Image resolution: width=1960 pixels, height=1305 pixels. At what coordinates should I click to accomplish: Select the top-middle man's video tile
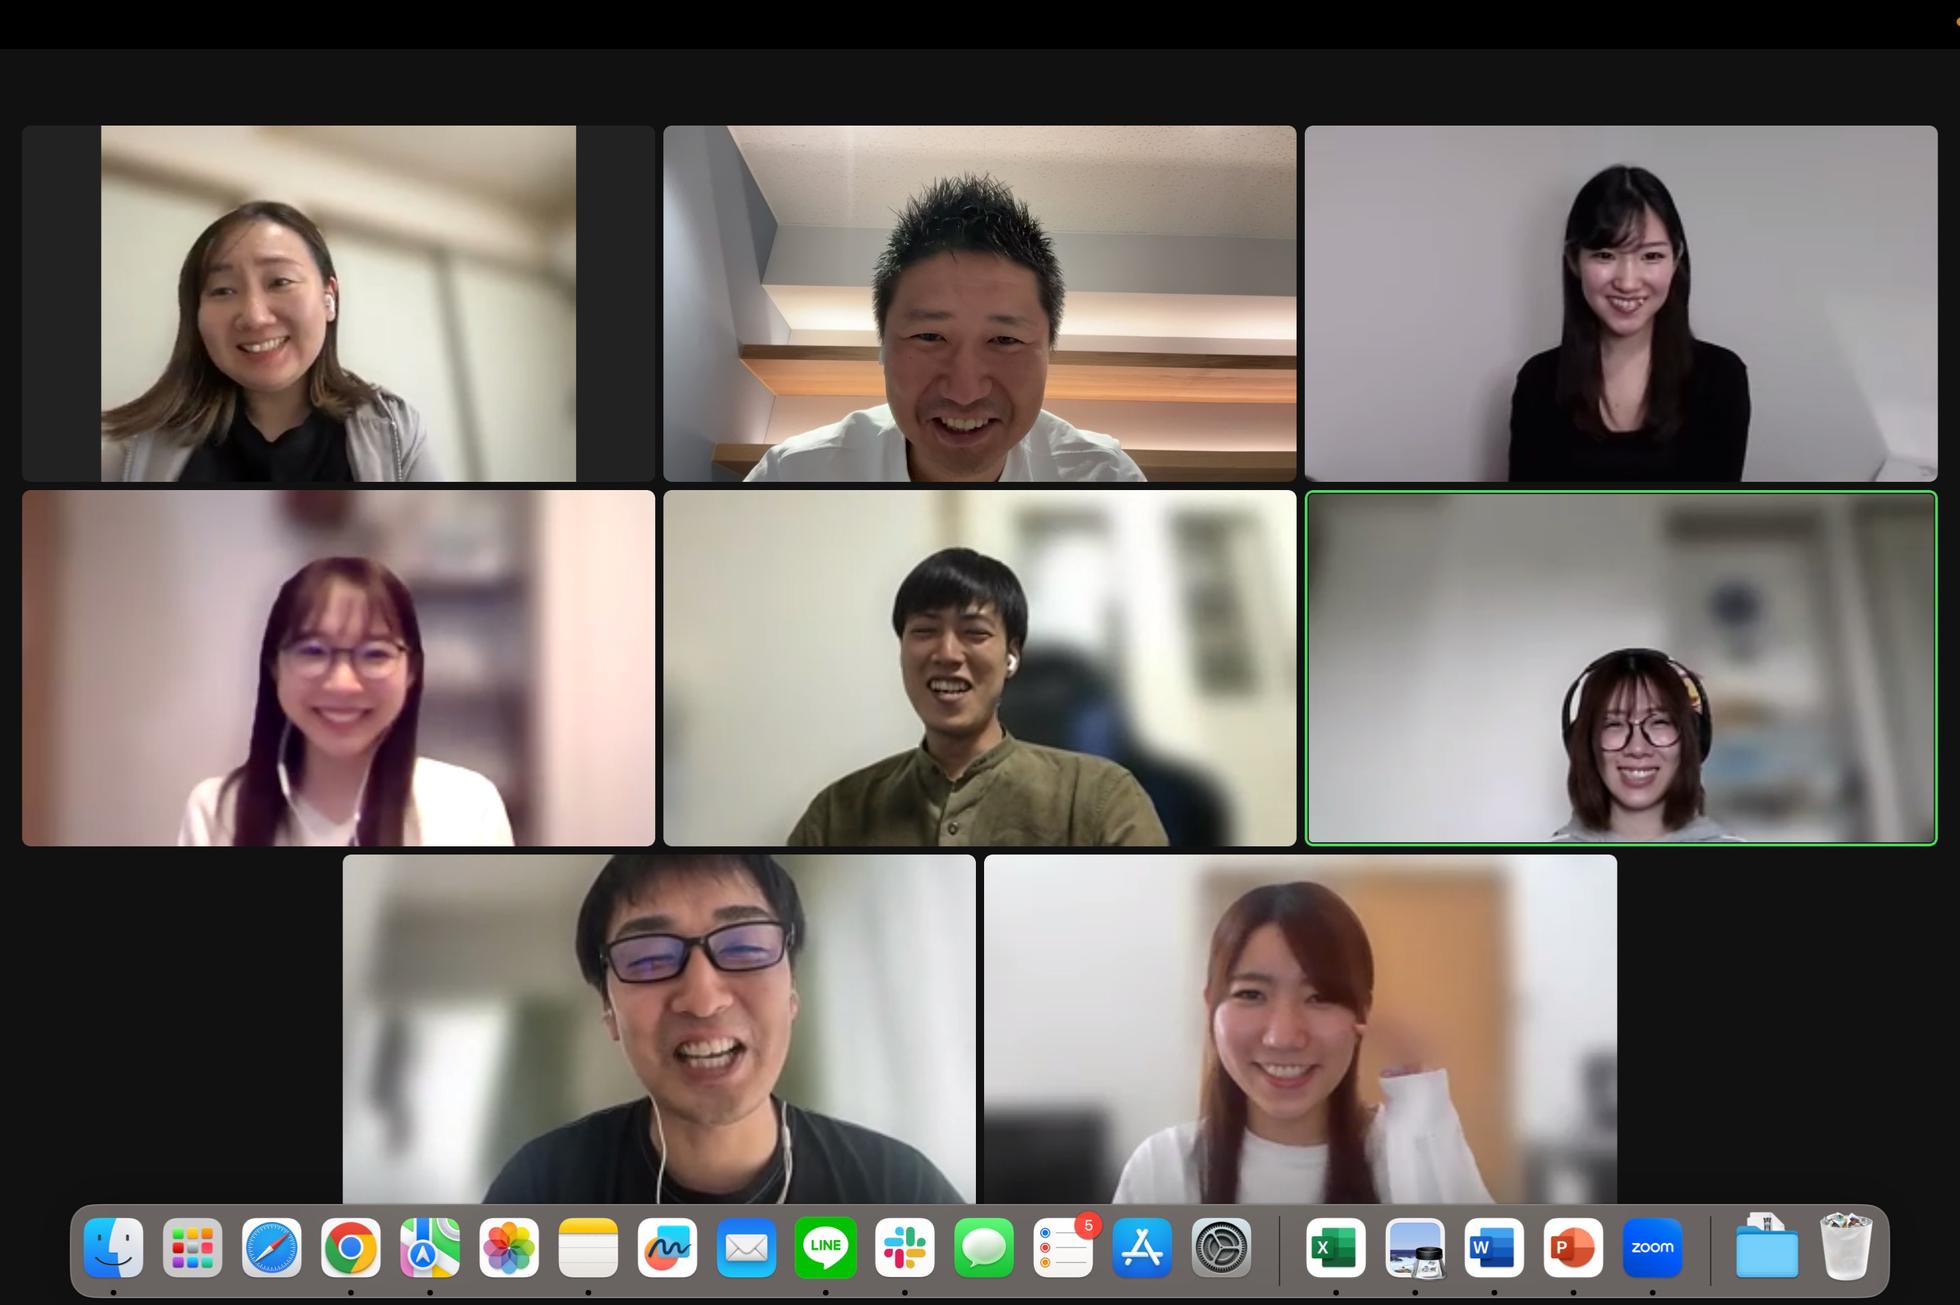point(979,303)
